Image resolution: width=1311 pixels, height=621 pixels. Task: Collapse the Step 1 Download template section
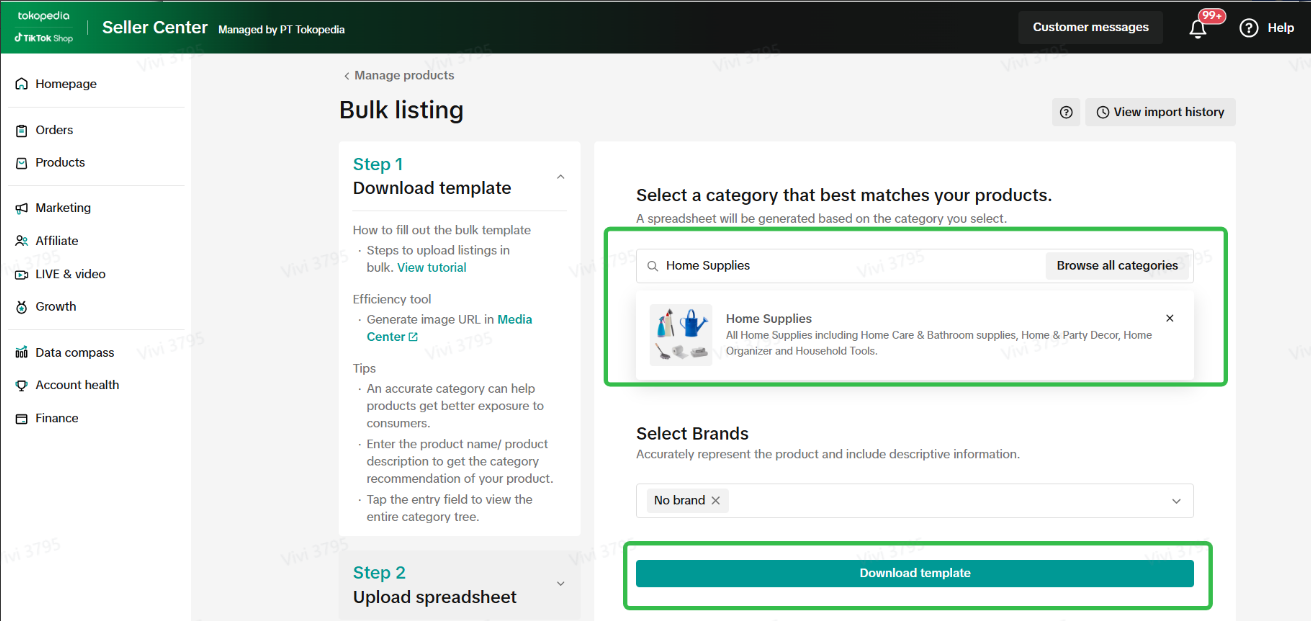click(x=560, y=177)
